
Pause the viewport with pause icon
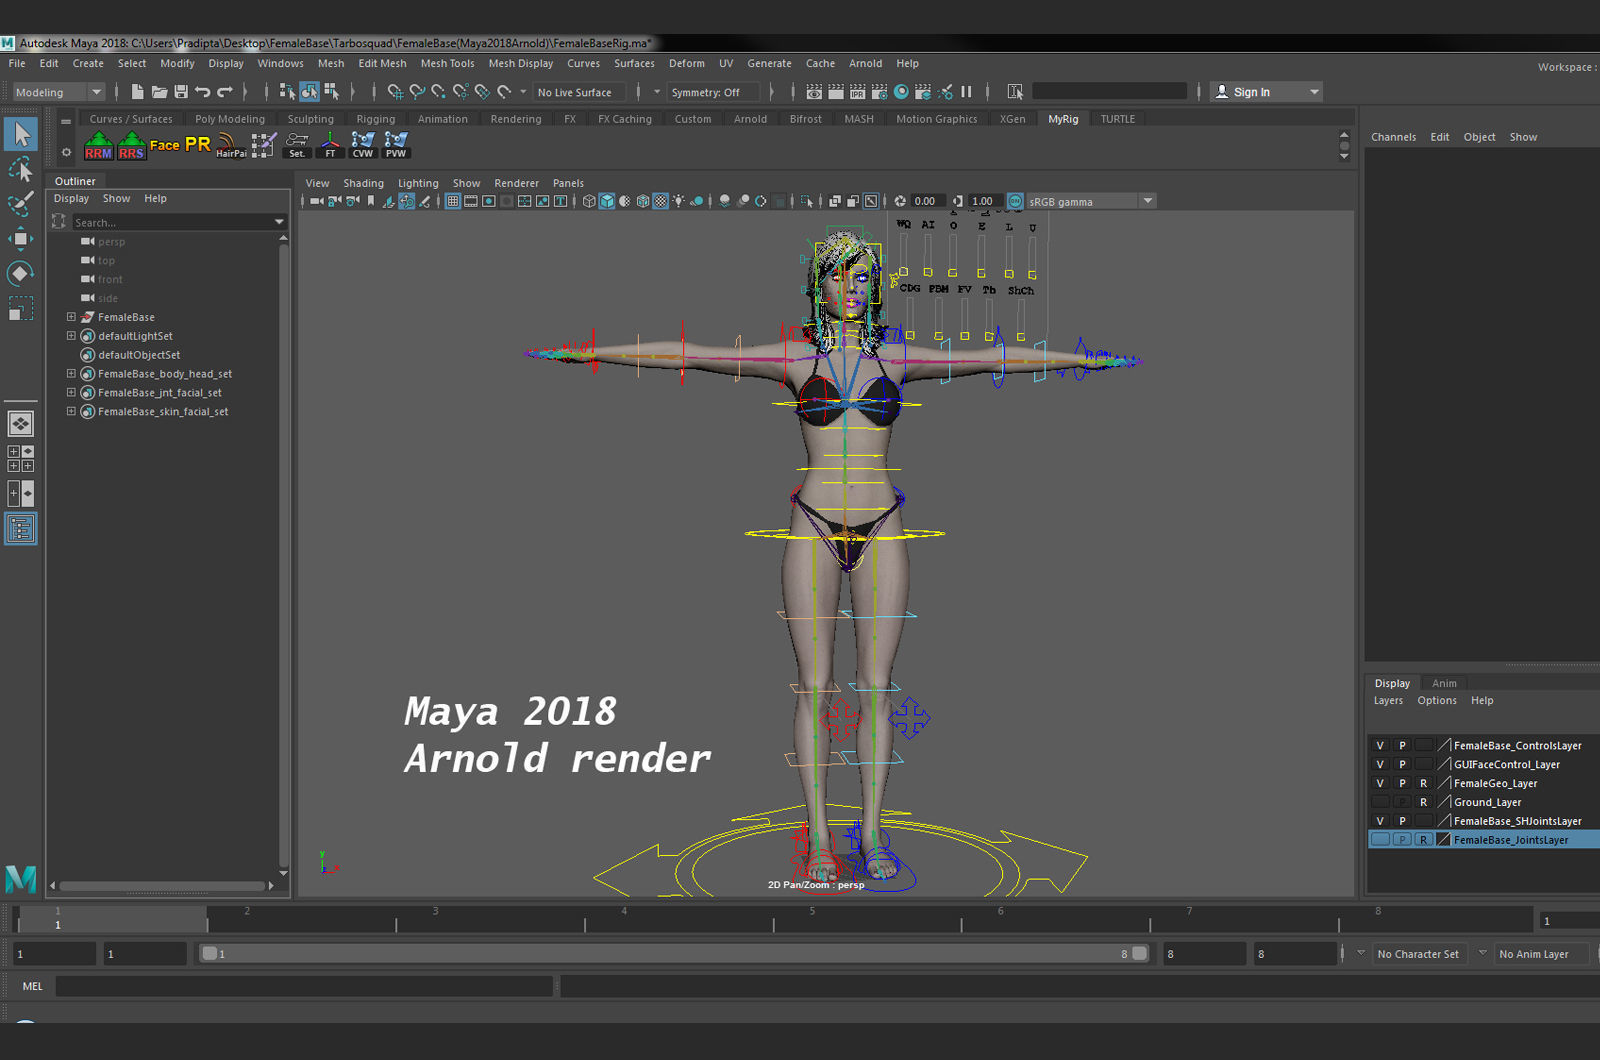966,92
